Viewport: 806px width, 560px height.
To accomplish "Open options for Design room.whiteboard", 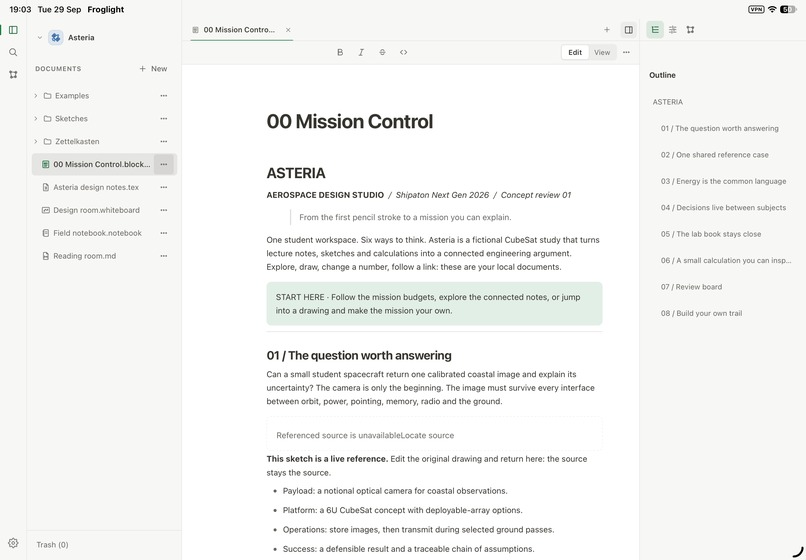I will click(x=163, y=210).
